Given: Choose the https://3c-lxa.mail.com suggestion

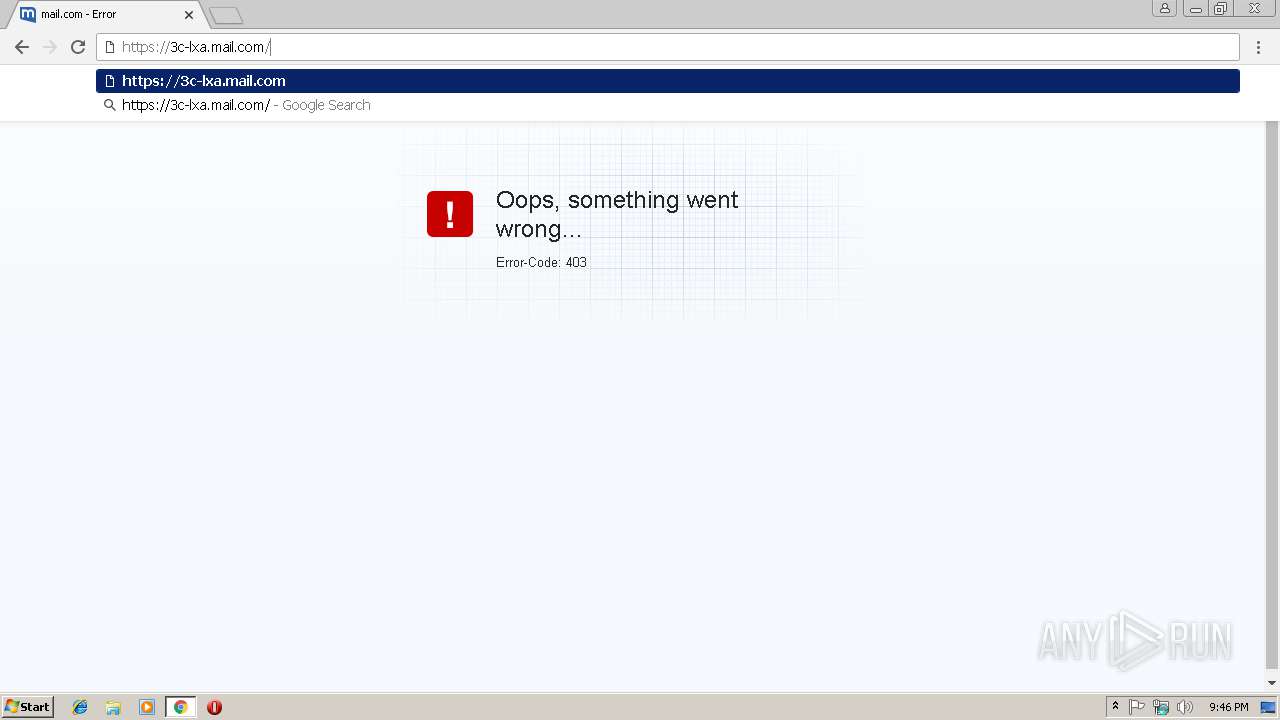Looking at the screenshot, I should (x=668, y=81).
